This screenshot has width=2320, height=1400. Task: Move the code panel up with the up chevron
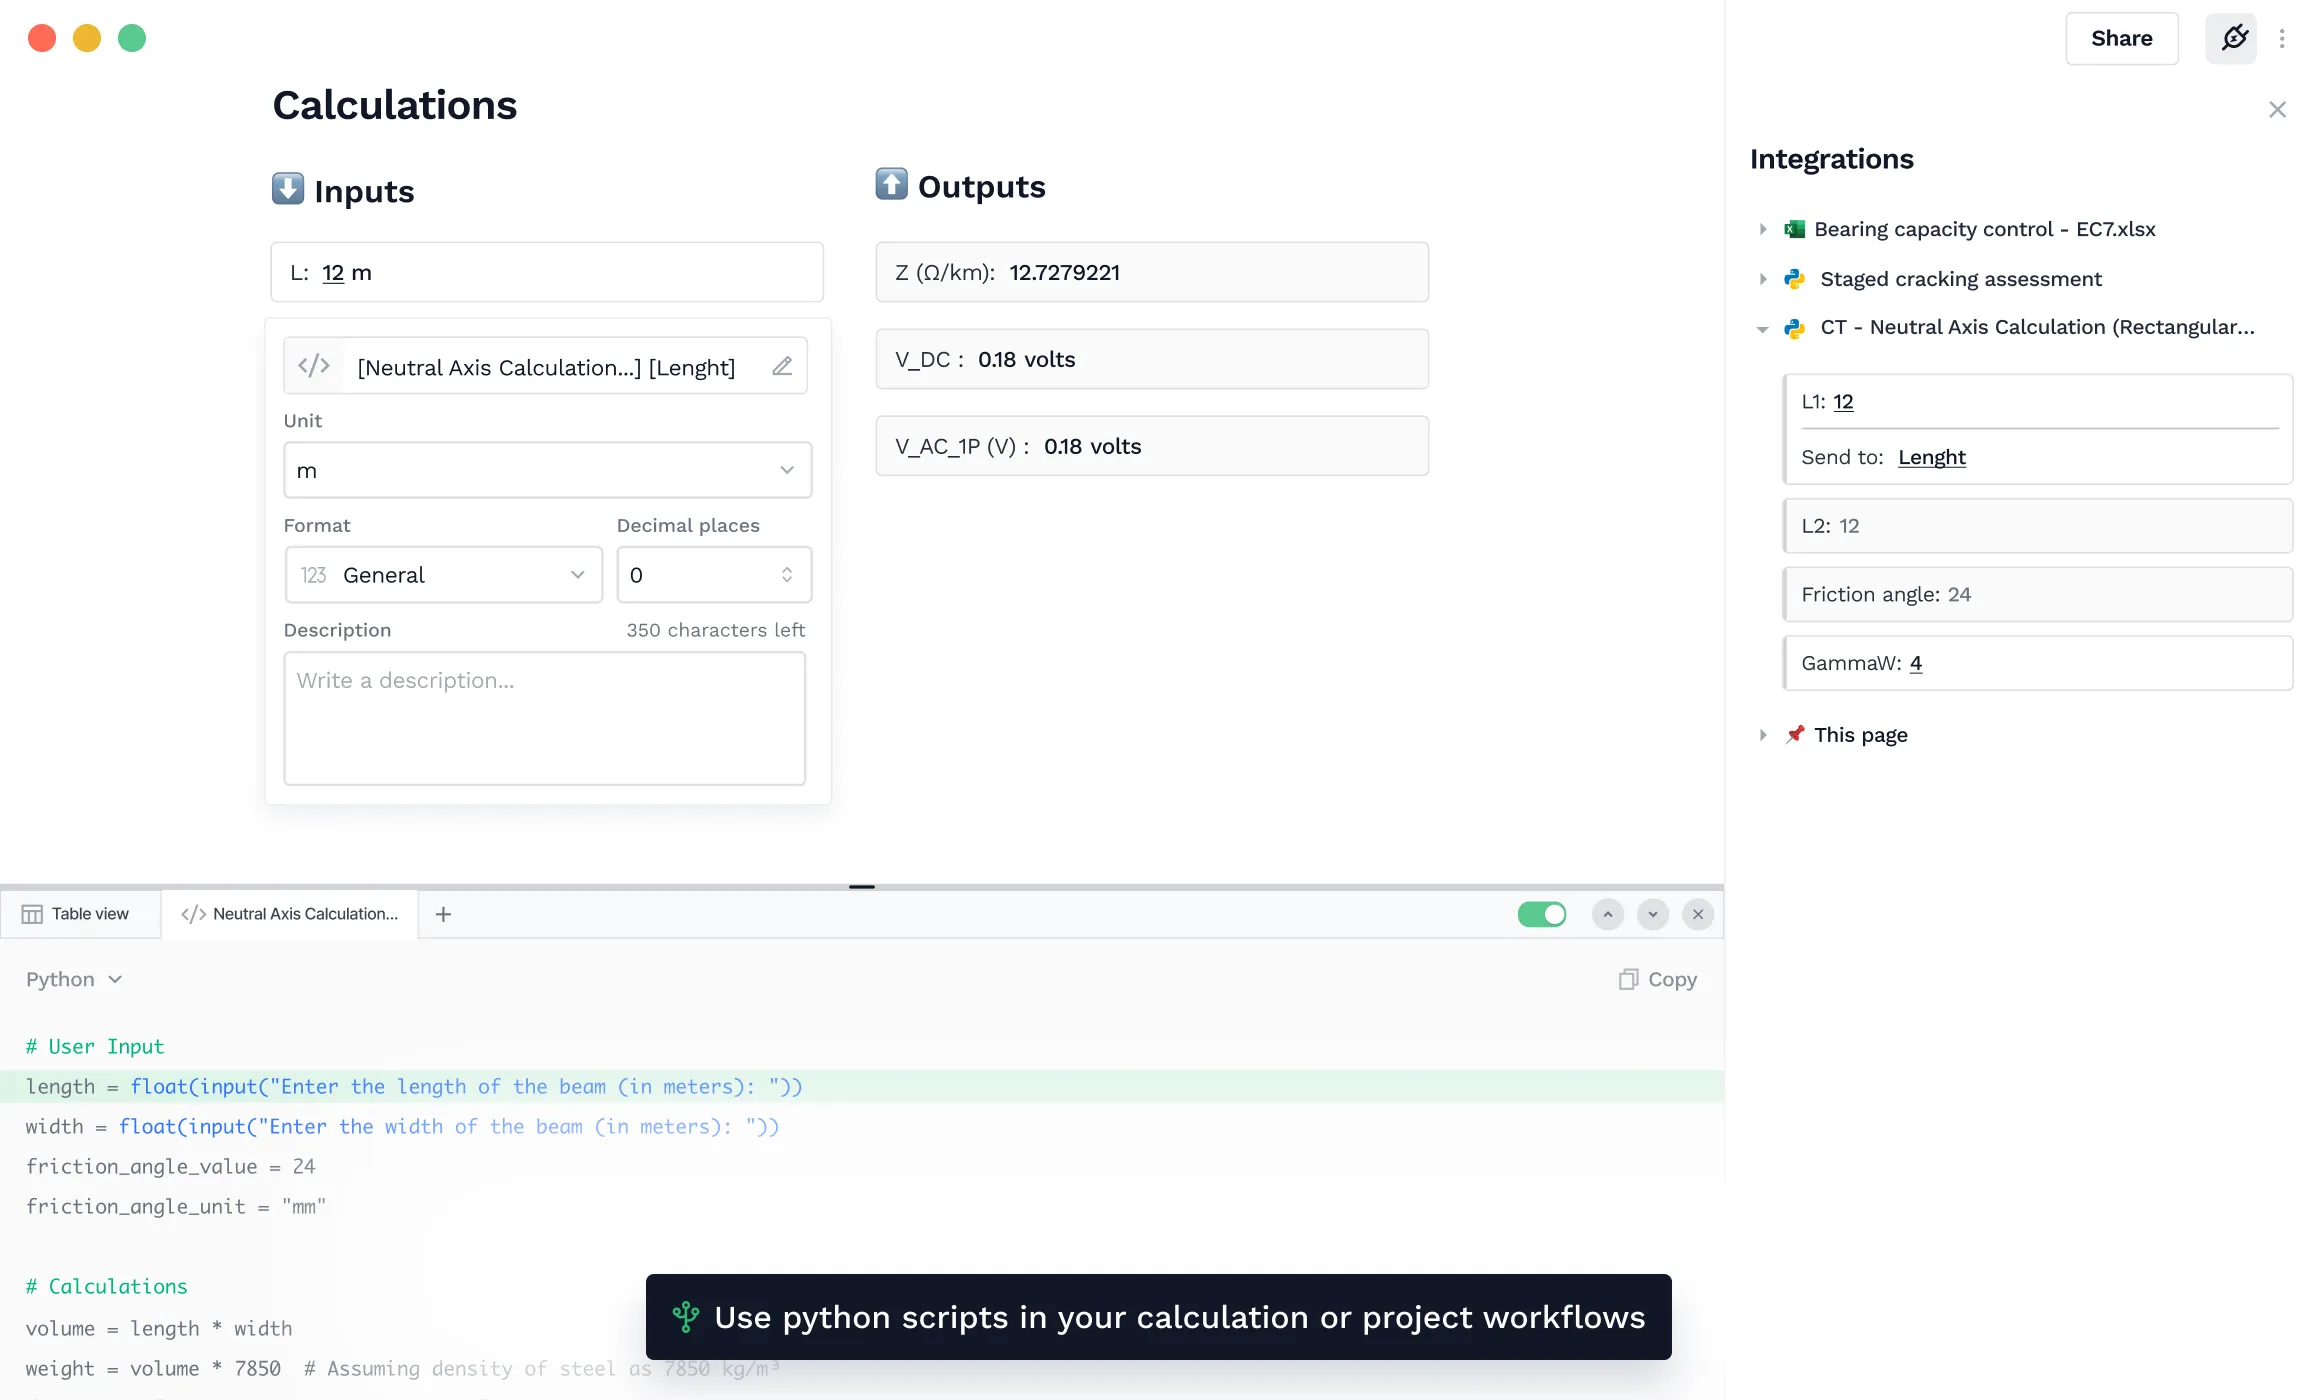(x=1607, y=913)
